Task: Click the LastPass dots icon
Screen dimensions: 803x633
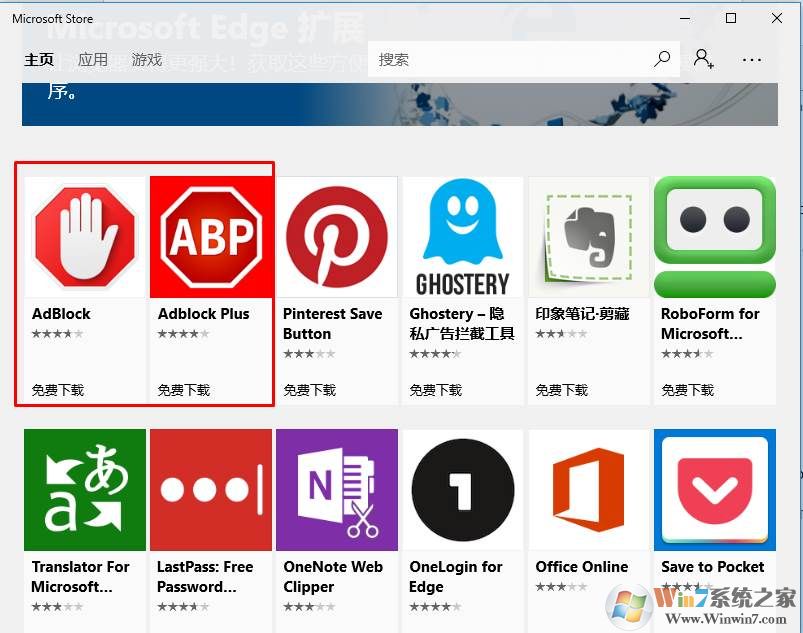Action: pos(211,490)
